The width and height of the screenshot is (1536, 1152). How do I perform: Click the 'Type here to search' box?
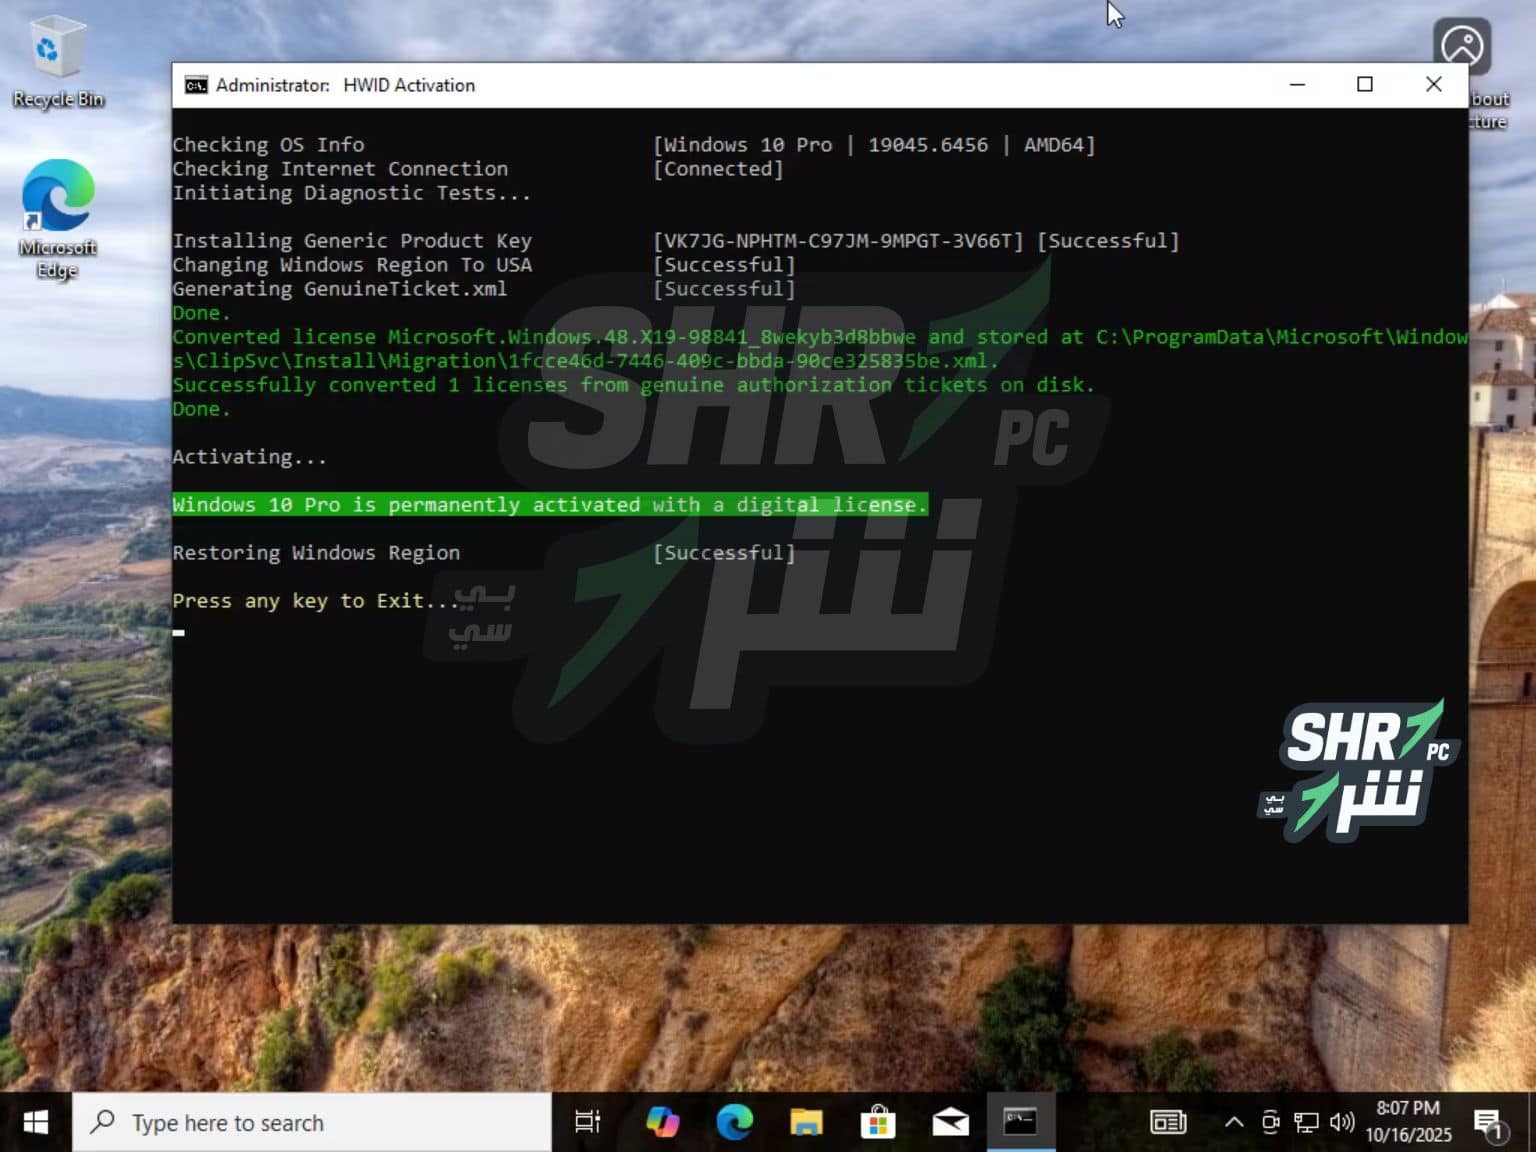click(312, 1122)
